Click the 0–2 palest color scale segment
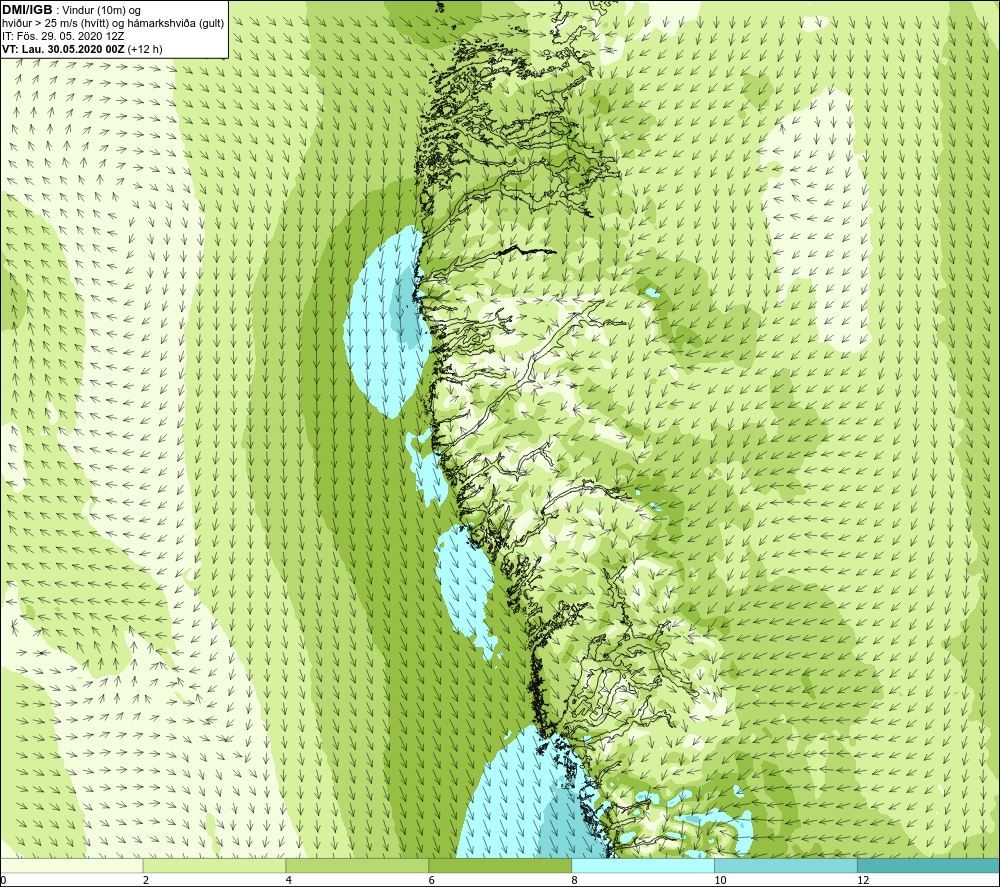 pyautogui.click(x=71, y=865)
